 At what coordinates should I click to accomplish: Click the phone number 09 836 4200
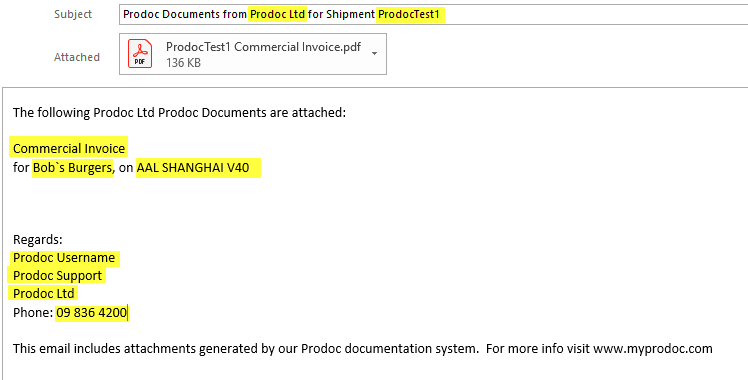coord(92,313)
